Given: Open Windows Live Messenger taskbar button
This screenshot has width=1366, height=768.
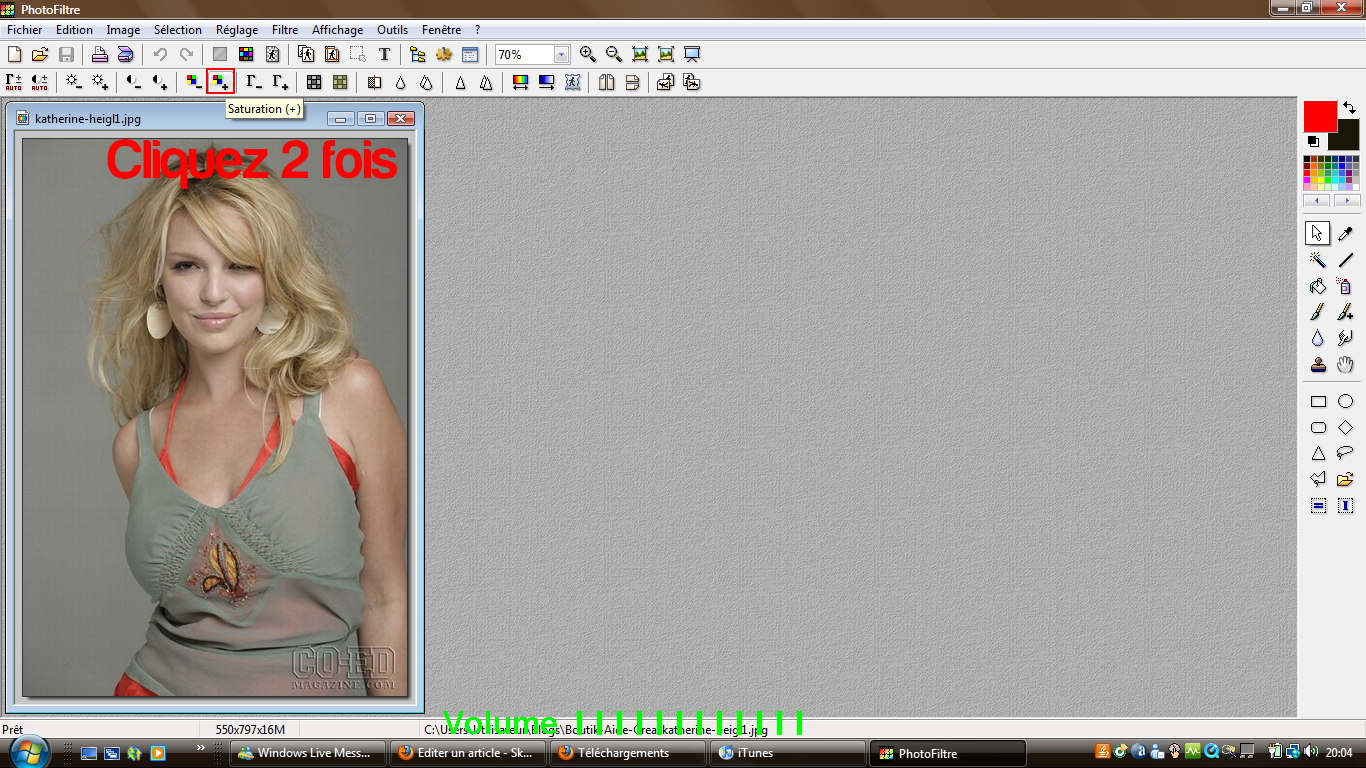Looking at the screenshot, I should [x=308, y=753].
